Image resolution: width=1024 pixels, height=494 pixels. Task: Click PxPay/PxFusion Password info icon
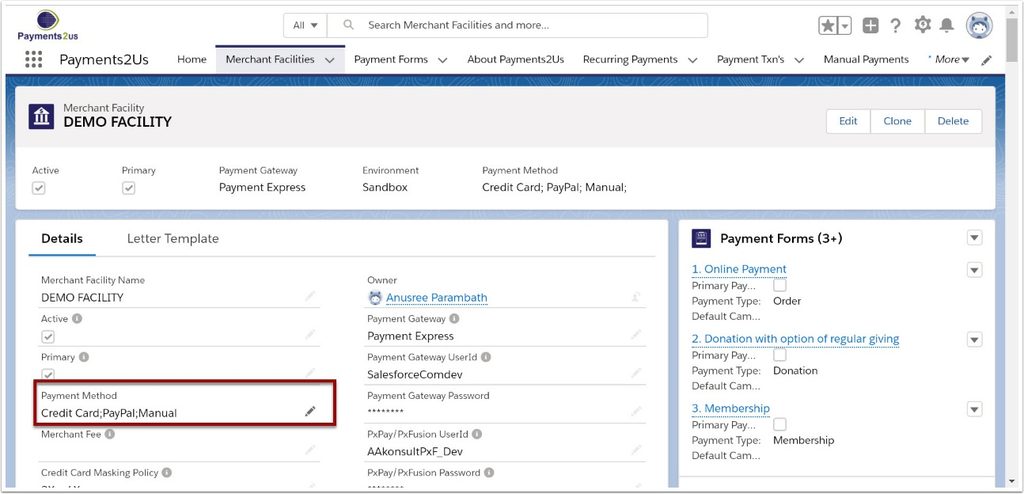[x=488, y=472]
